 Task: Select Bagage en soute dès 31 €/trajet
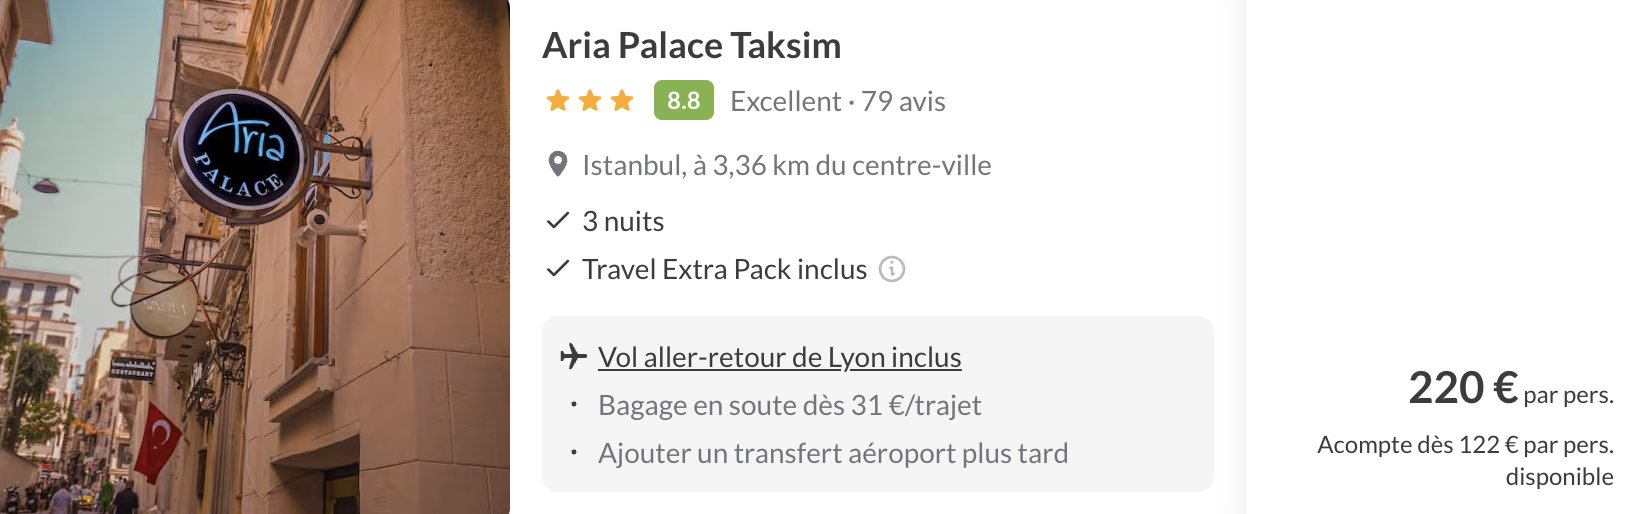coord(789,405)
